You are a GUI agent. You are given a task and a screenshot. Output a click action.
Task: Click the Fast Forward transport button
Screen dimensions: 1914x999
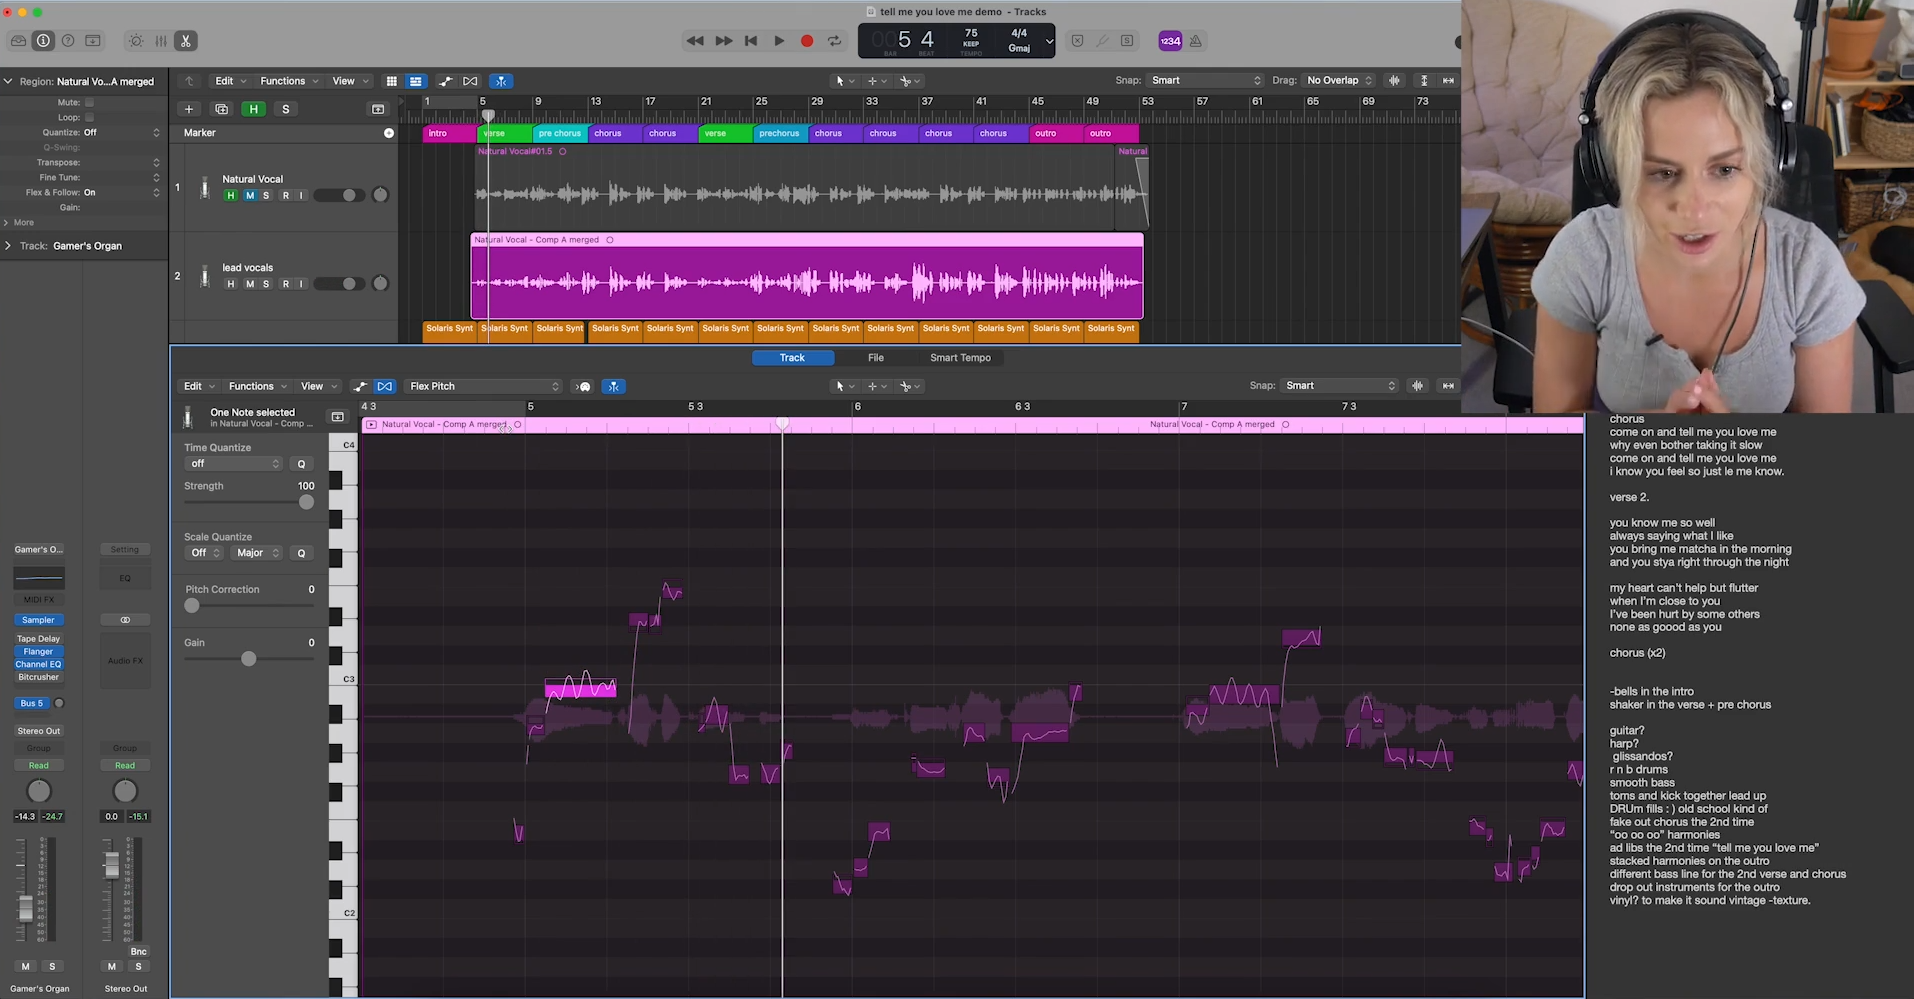(723, 41)
